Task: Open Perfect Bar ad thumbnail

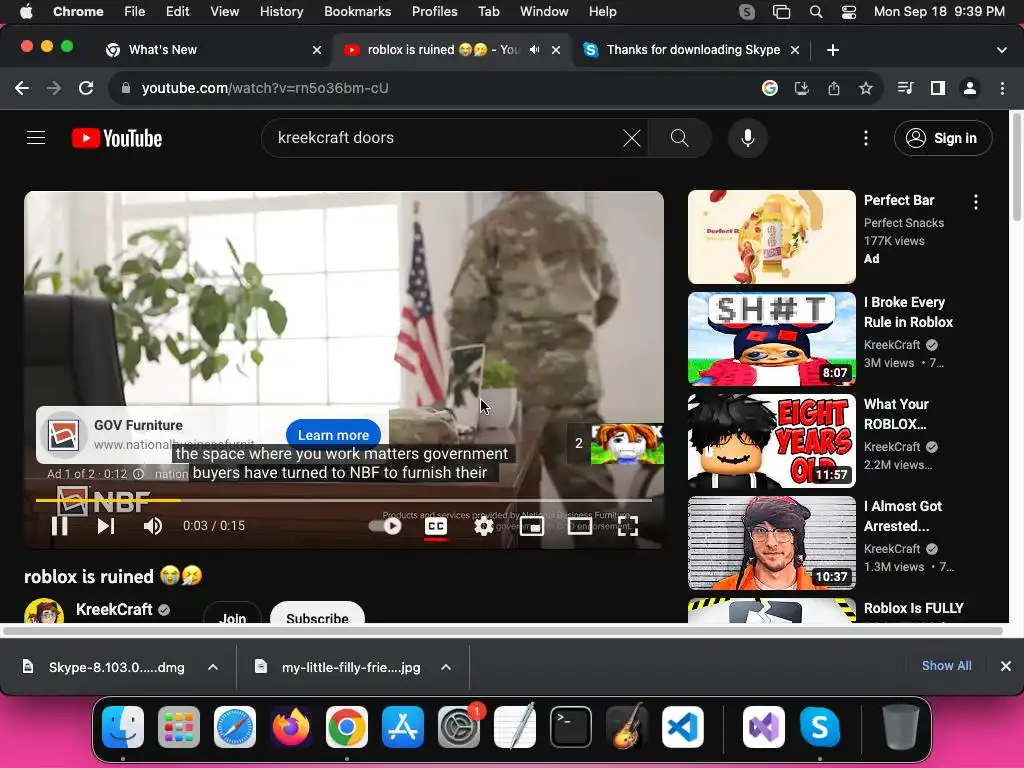Action: (771, 237)
